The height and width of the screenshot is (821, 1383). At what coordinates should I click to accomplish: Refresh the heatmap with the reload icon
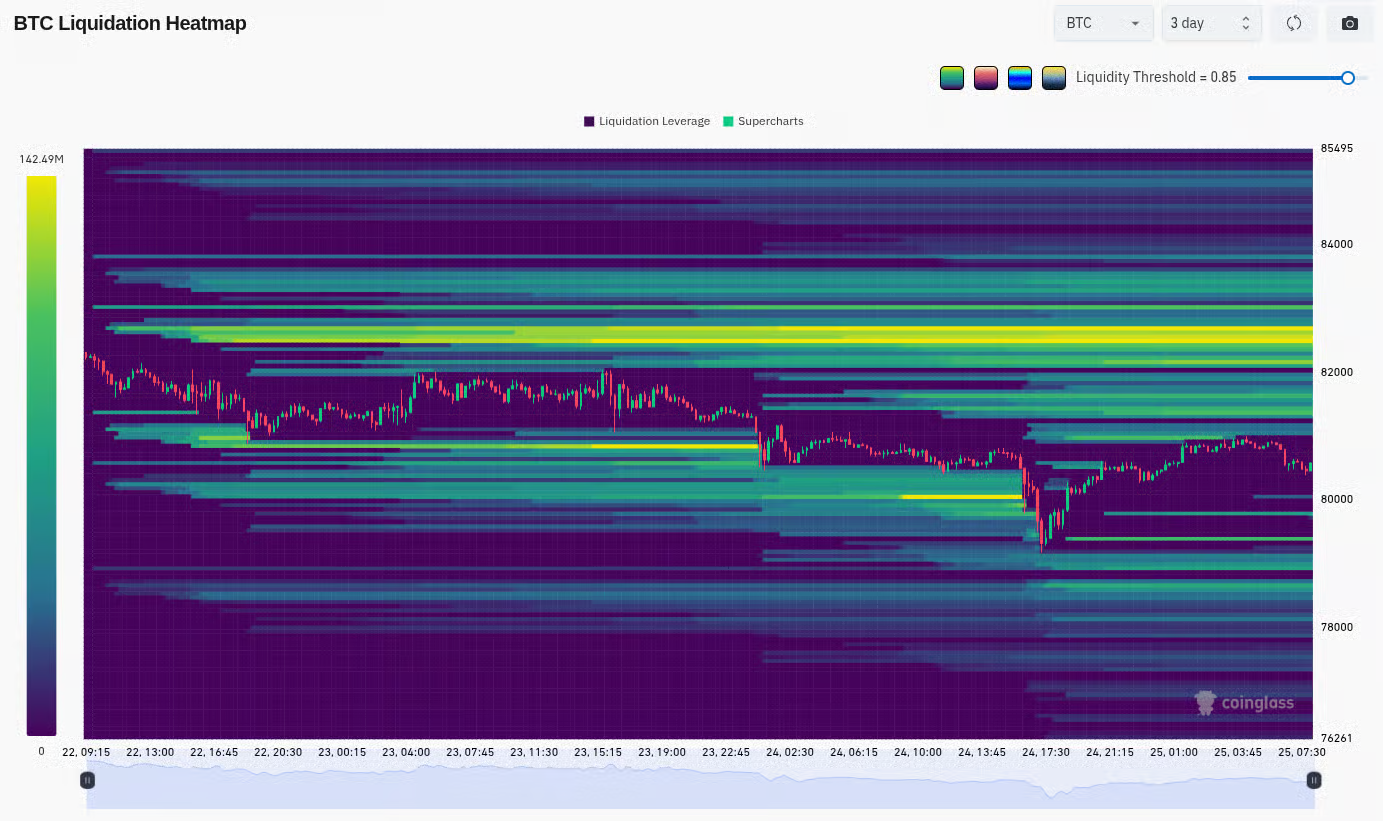click(1294, 23)
